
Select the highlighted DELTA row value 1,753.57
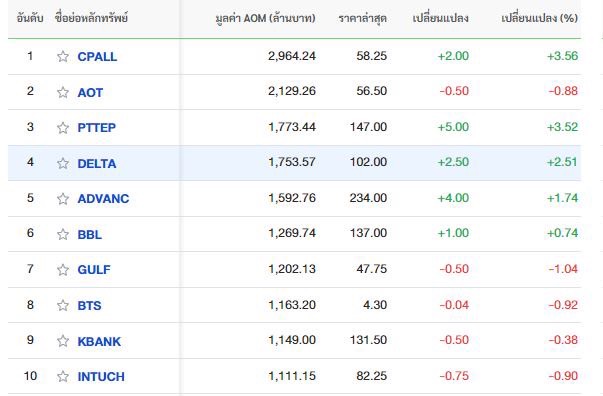click(292, 162)
